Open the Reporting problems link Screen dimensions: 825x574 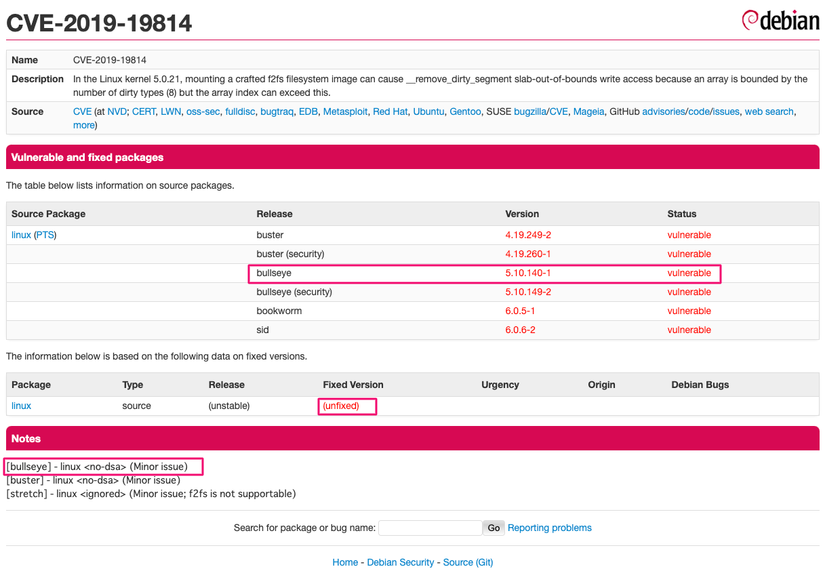549,528
